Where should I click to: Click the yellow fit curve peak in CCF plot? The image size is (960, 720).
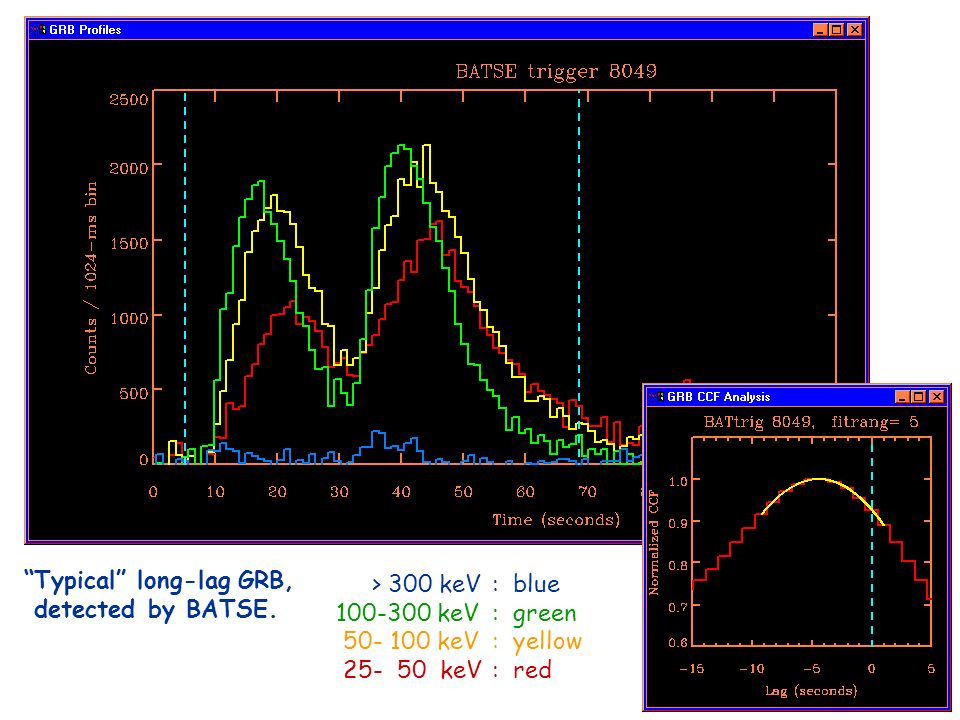tap(818, 479)
